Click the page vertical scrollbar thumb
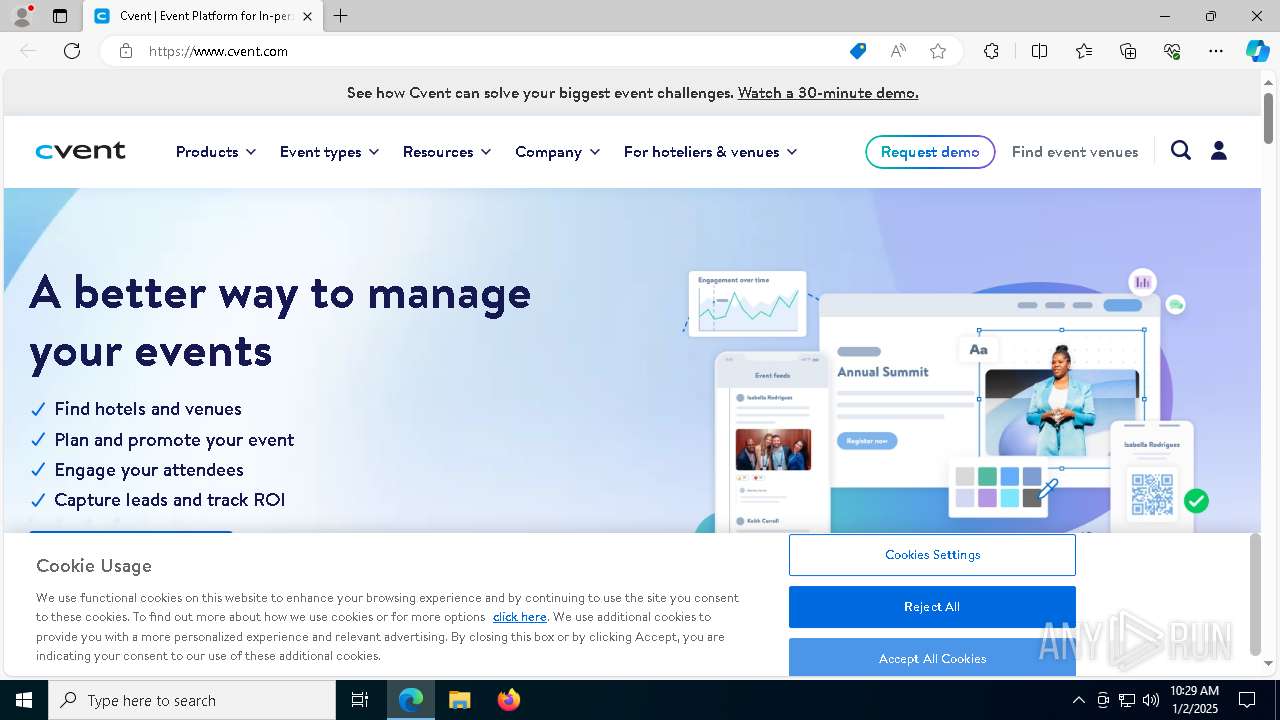1280x720 pixels. (x=1268, y=118)
